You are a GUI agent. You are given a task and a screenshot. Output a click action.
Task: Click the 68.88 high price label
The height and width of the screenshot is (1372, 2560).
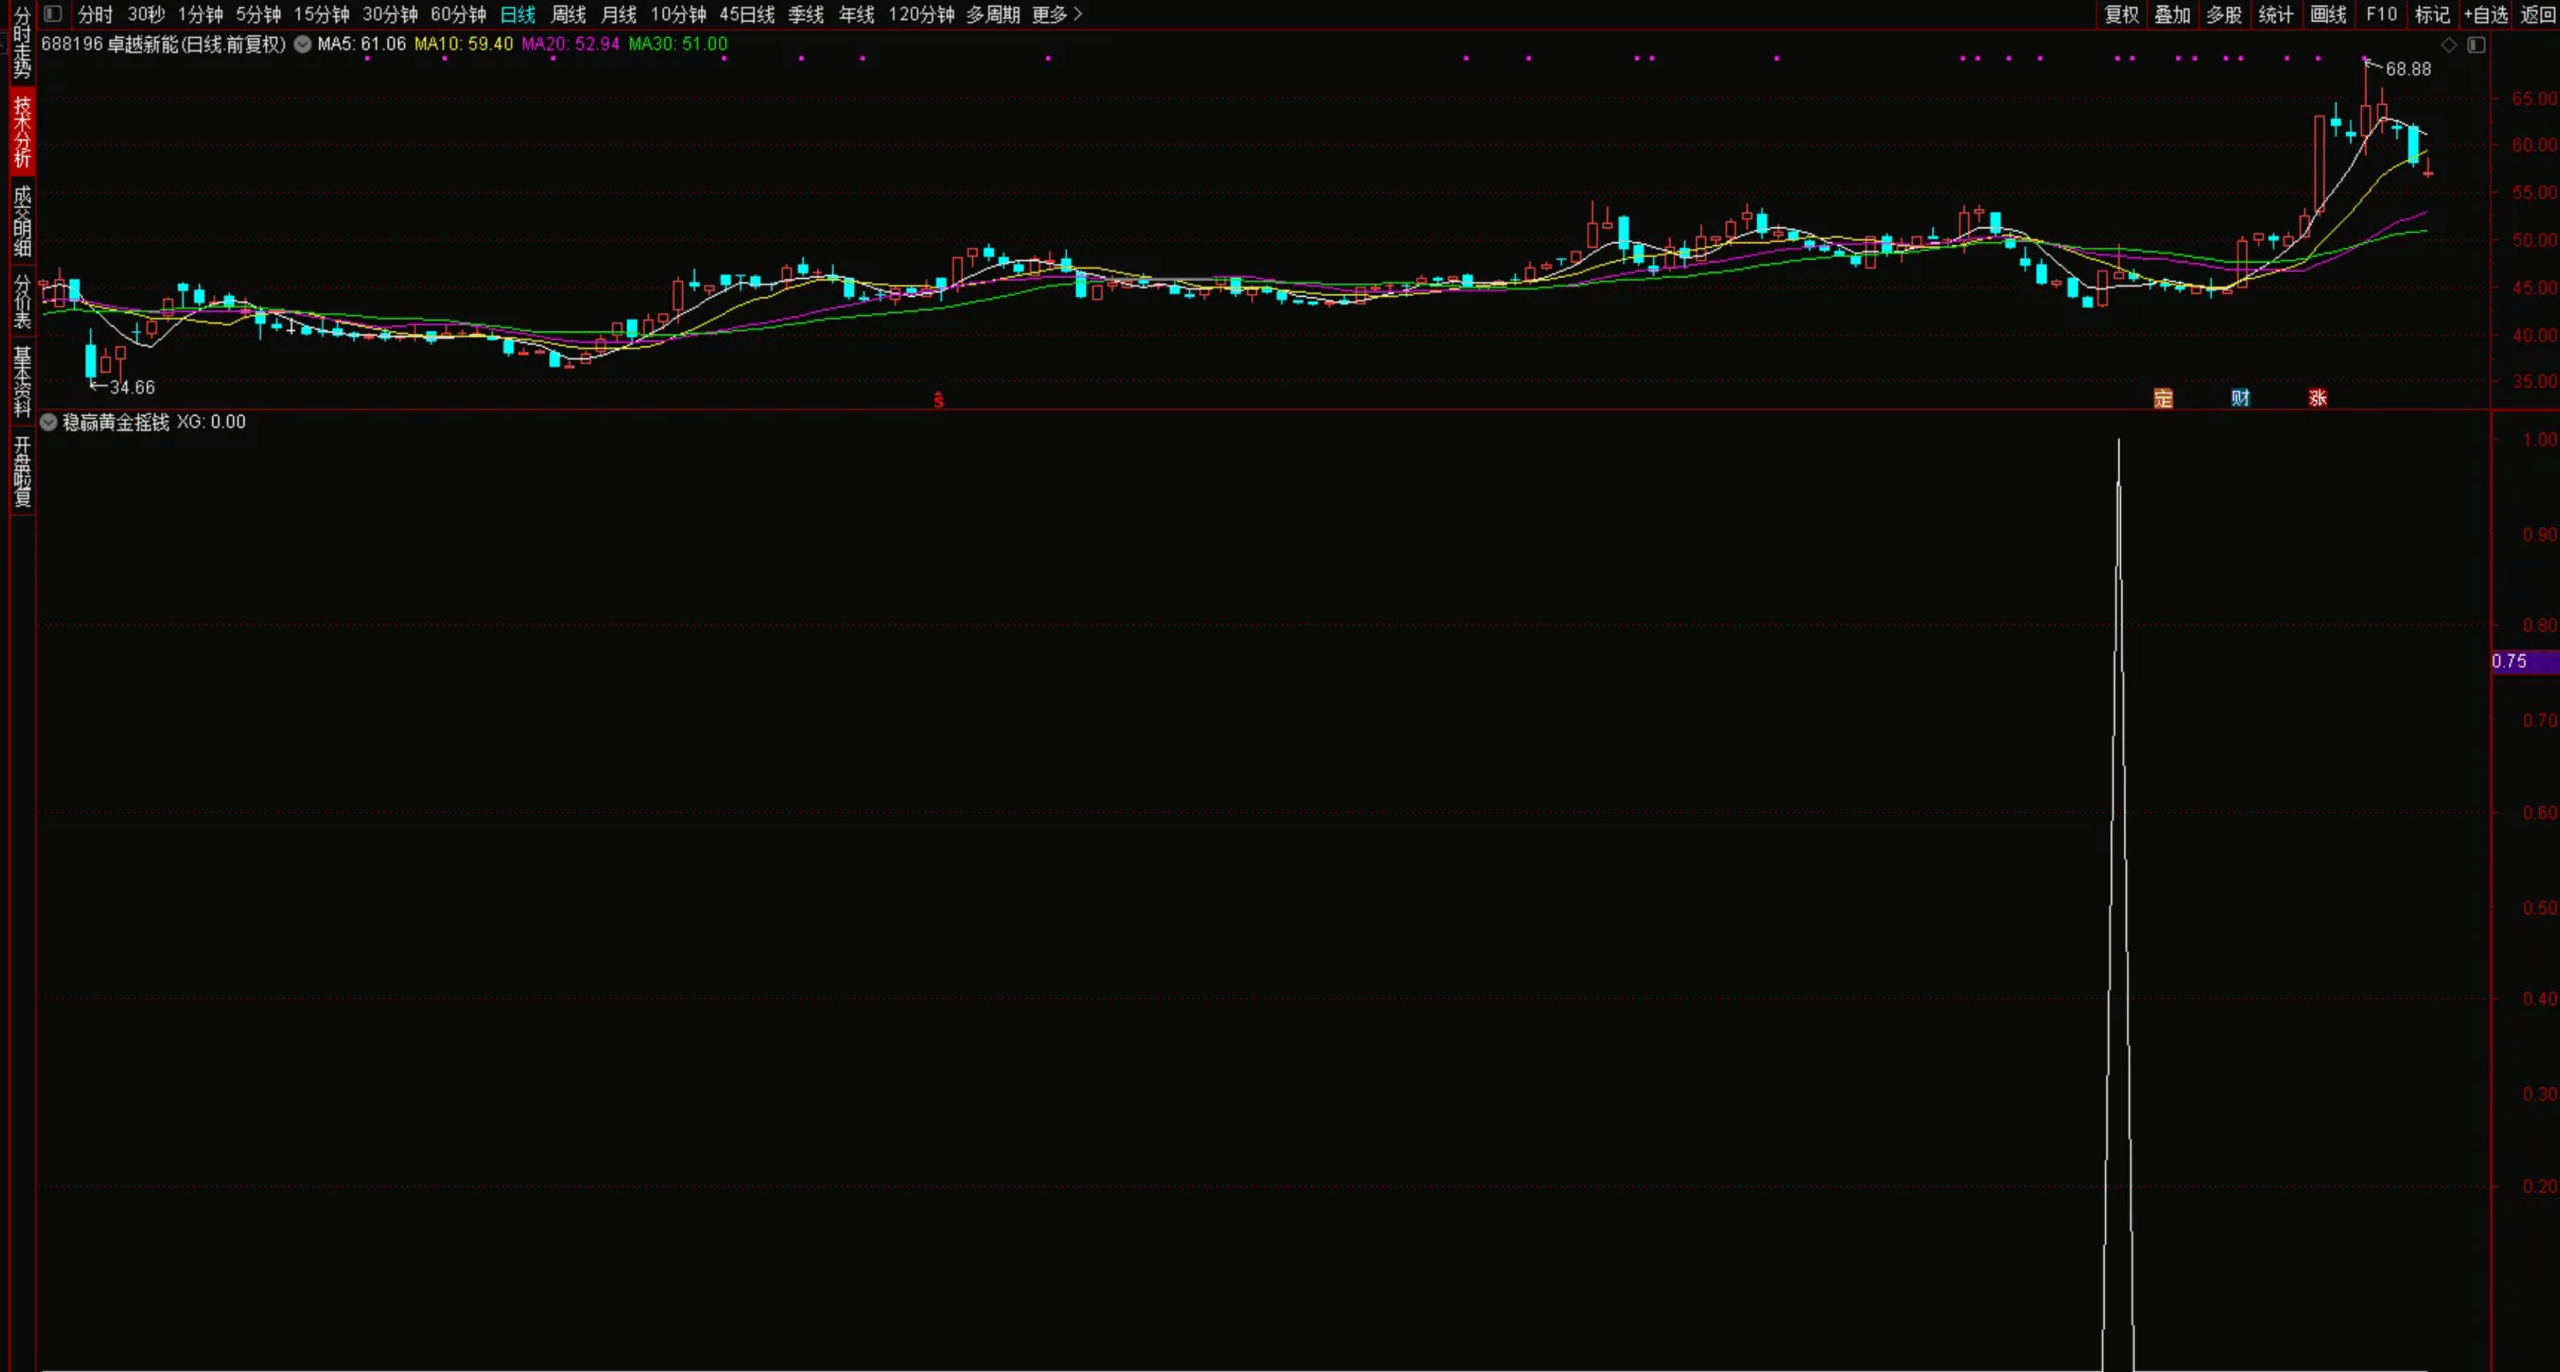pyautogui.click(x=2407, y=69)
